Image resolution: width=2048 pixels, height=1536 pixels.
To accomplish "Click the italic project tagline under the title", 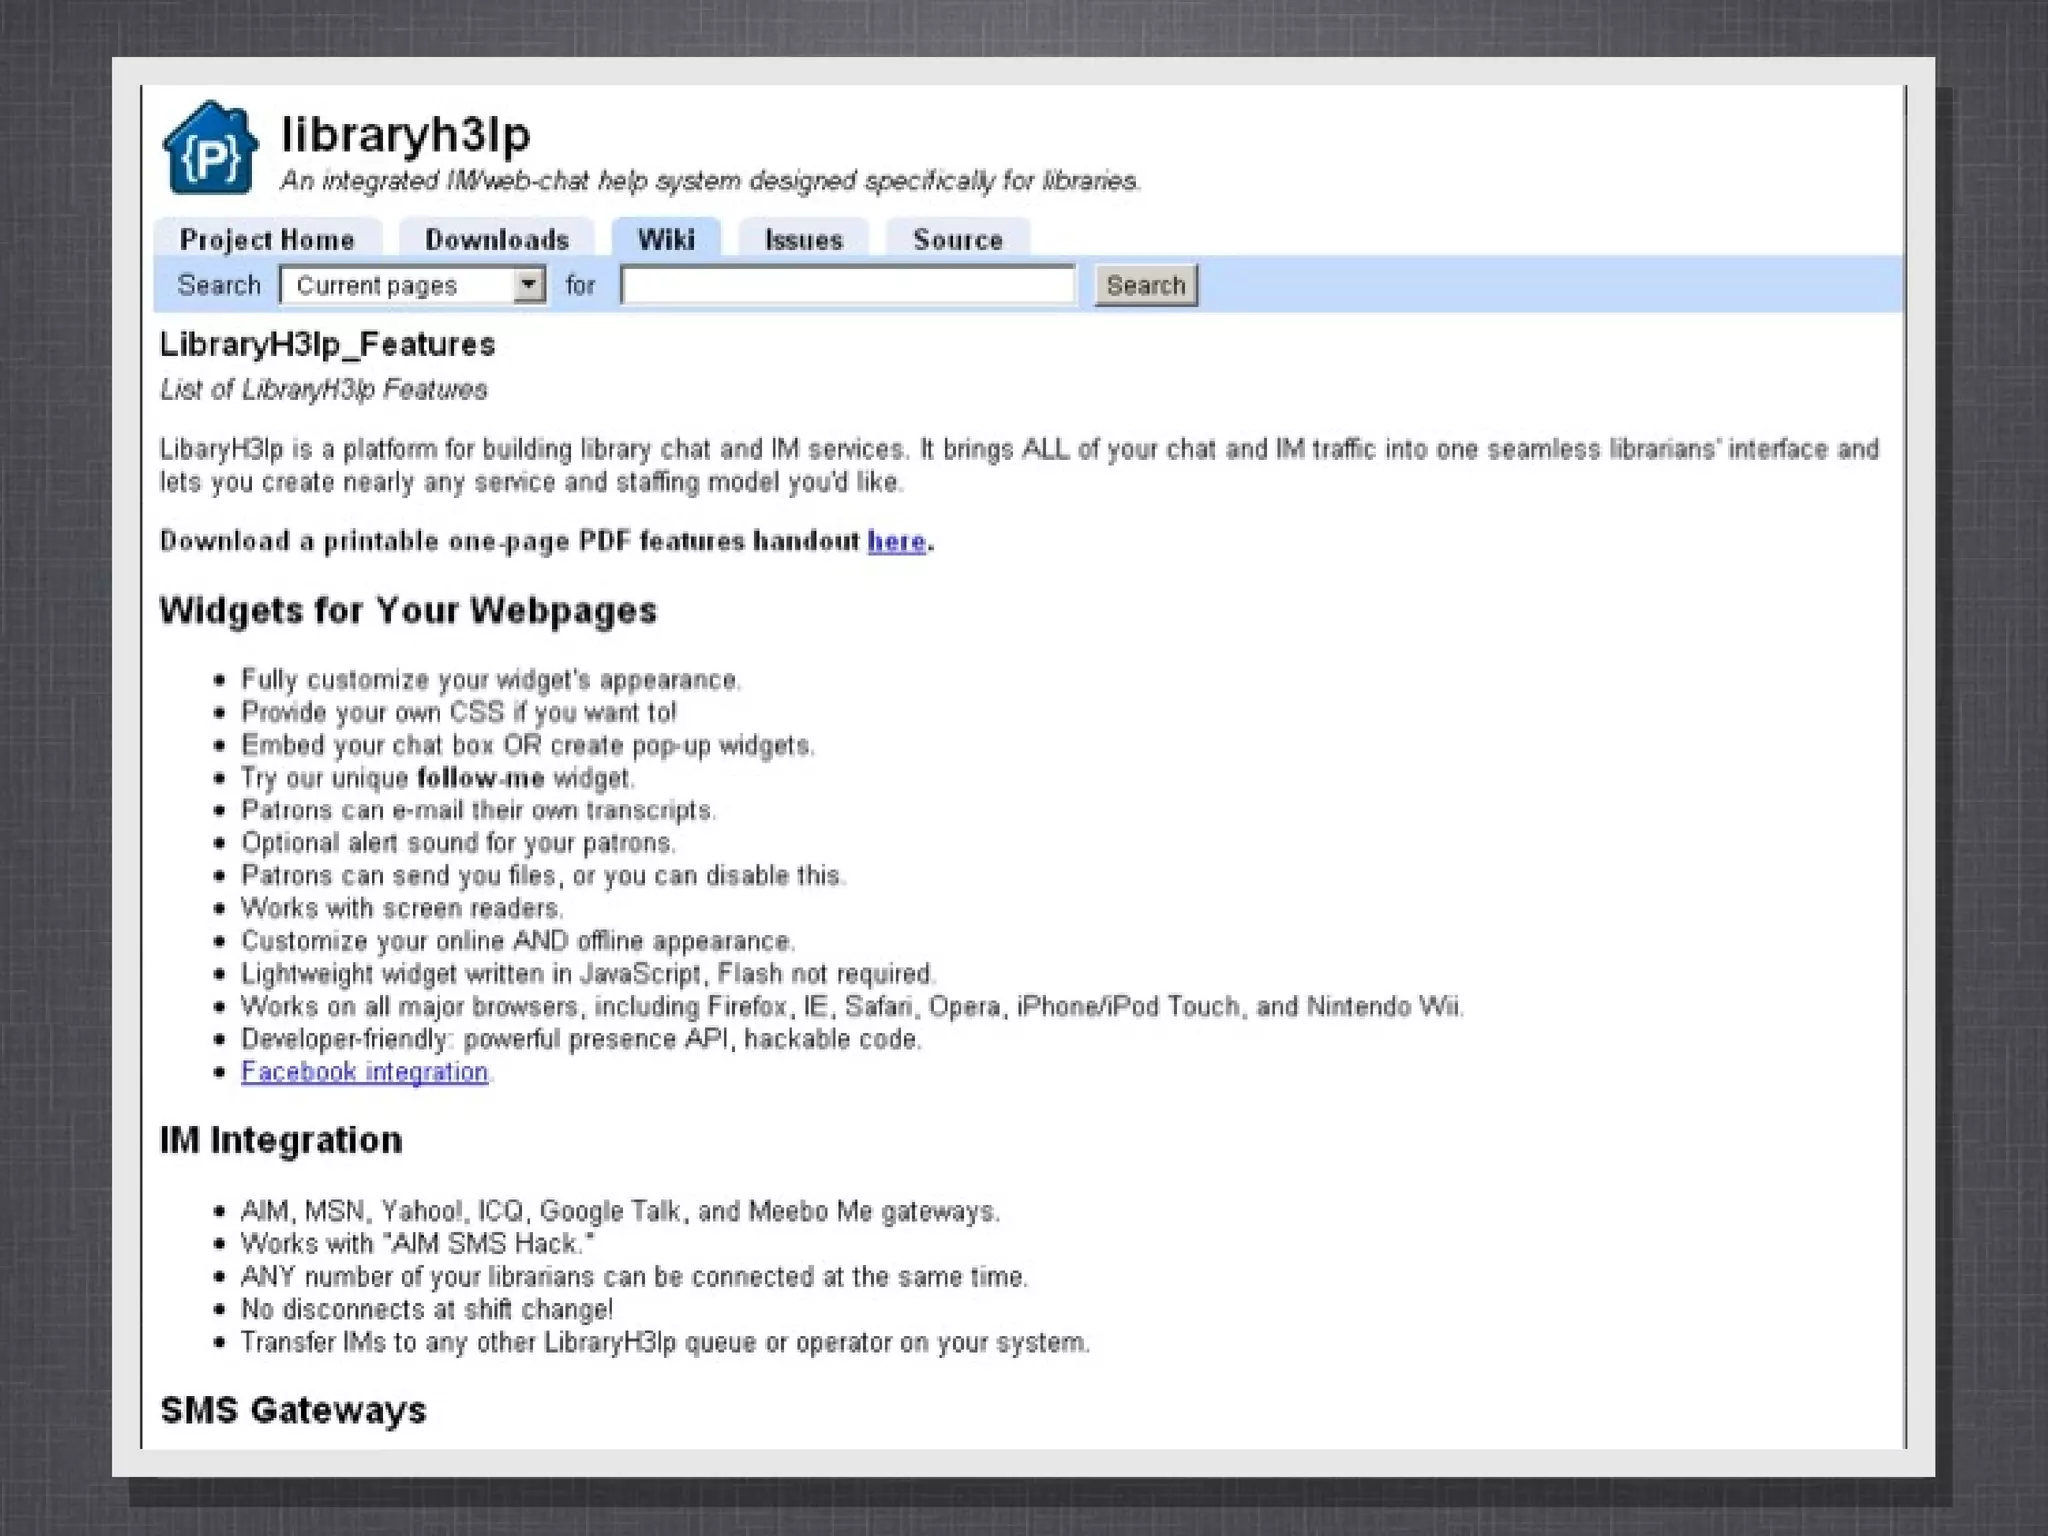I will point(709,181).
